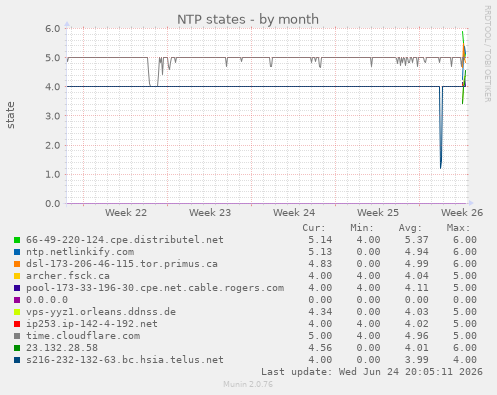This screenshot has width=497, height=395.
Task: Click the Cur value 5.14 for distributel.net
Action: tap(320, 240)
